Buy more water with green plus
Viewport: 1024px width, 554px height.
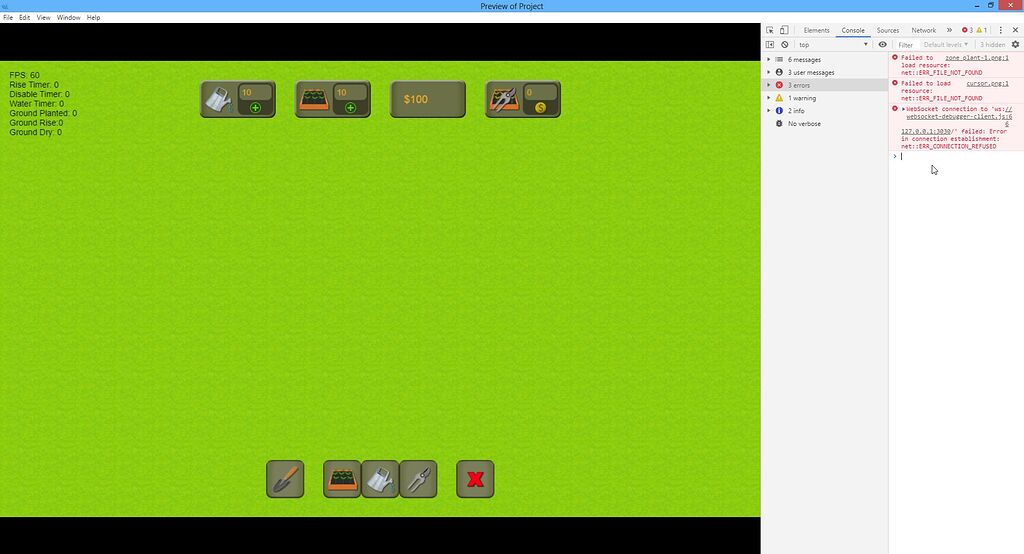click(x=255, y=107)
